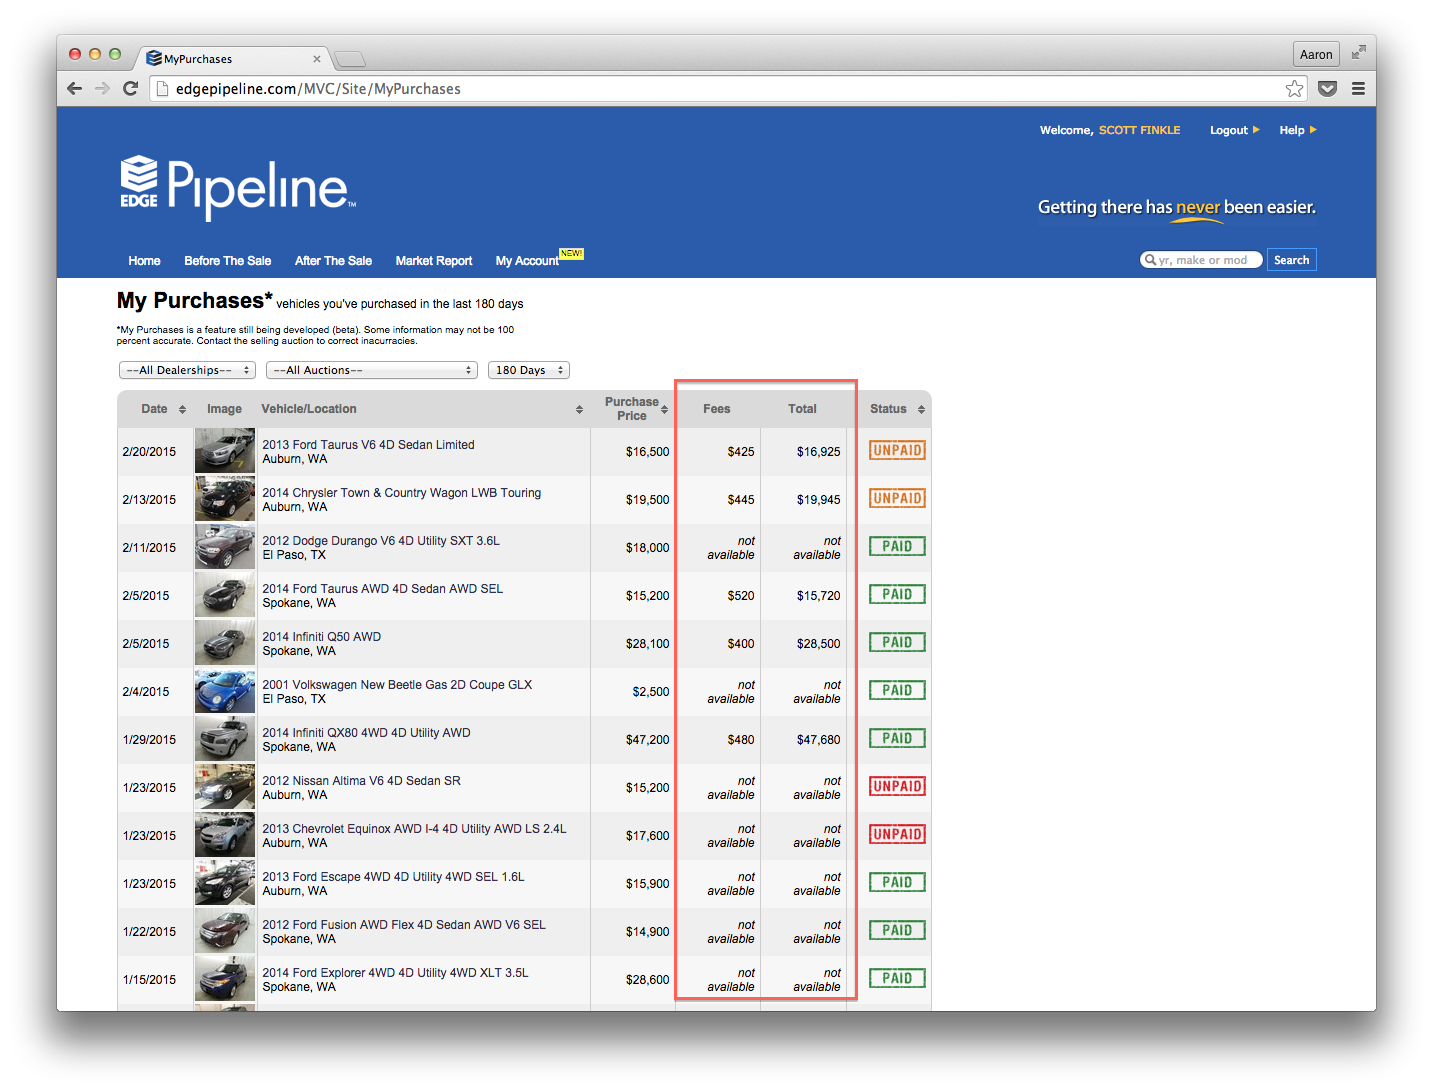Bookmark this page with the star icon
This screenshot has width=1433, height=1090.
click(1295, 89)
